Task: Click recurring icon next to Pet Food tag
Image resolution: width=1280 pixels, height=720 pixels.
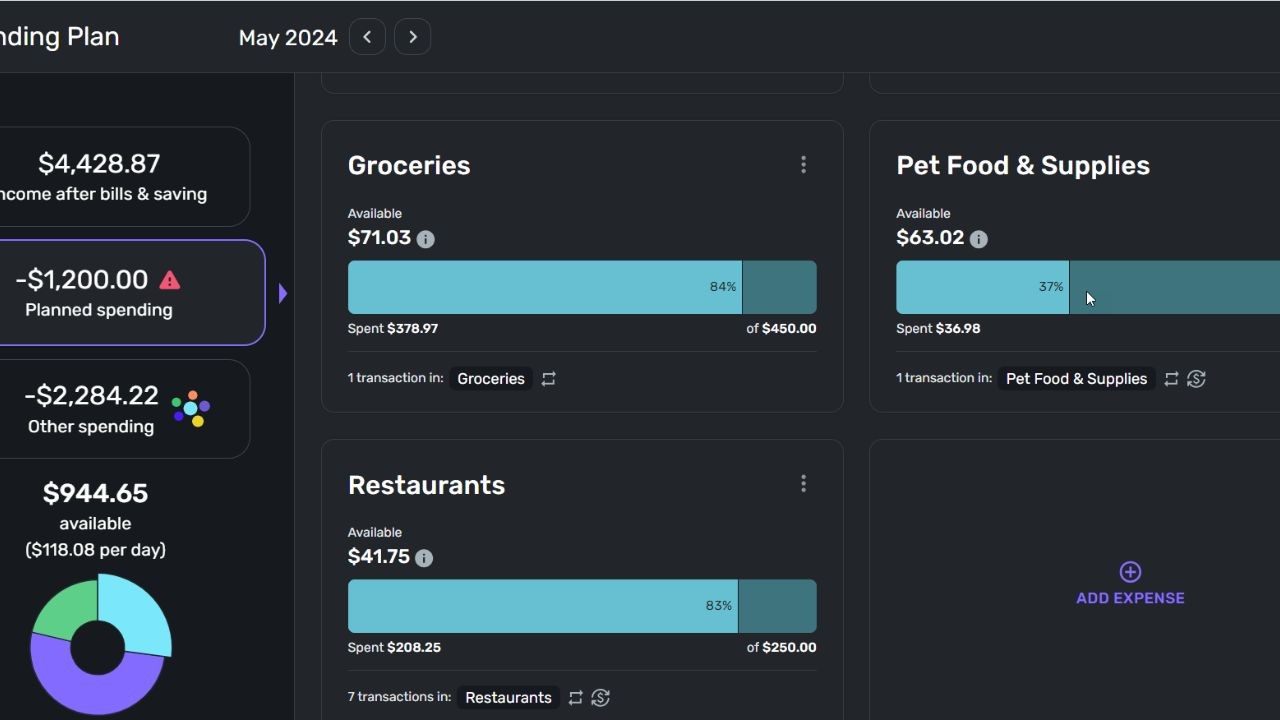Action: click(x=1171, y=379)
